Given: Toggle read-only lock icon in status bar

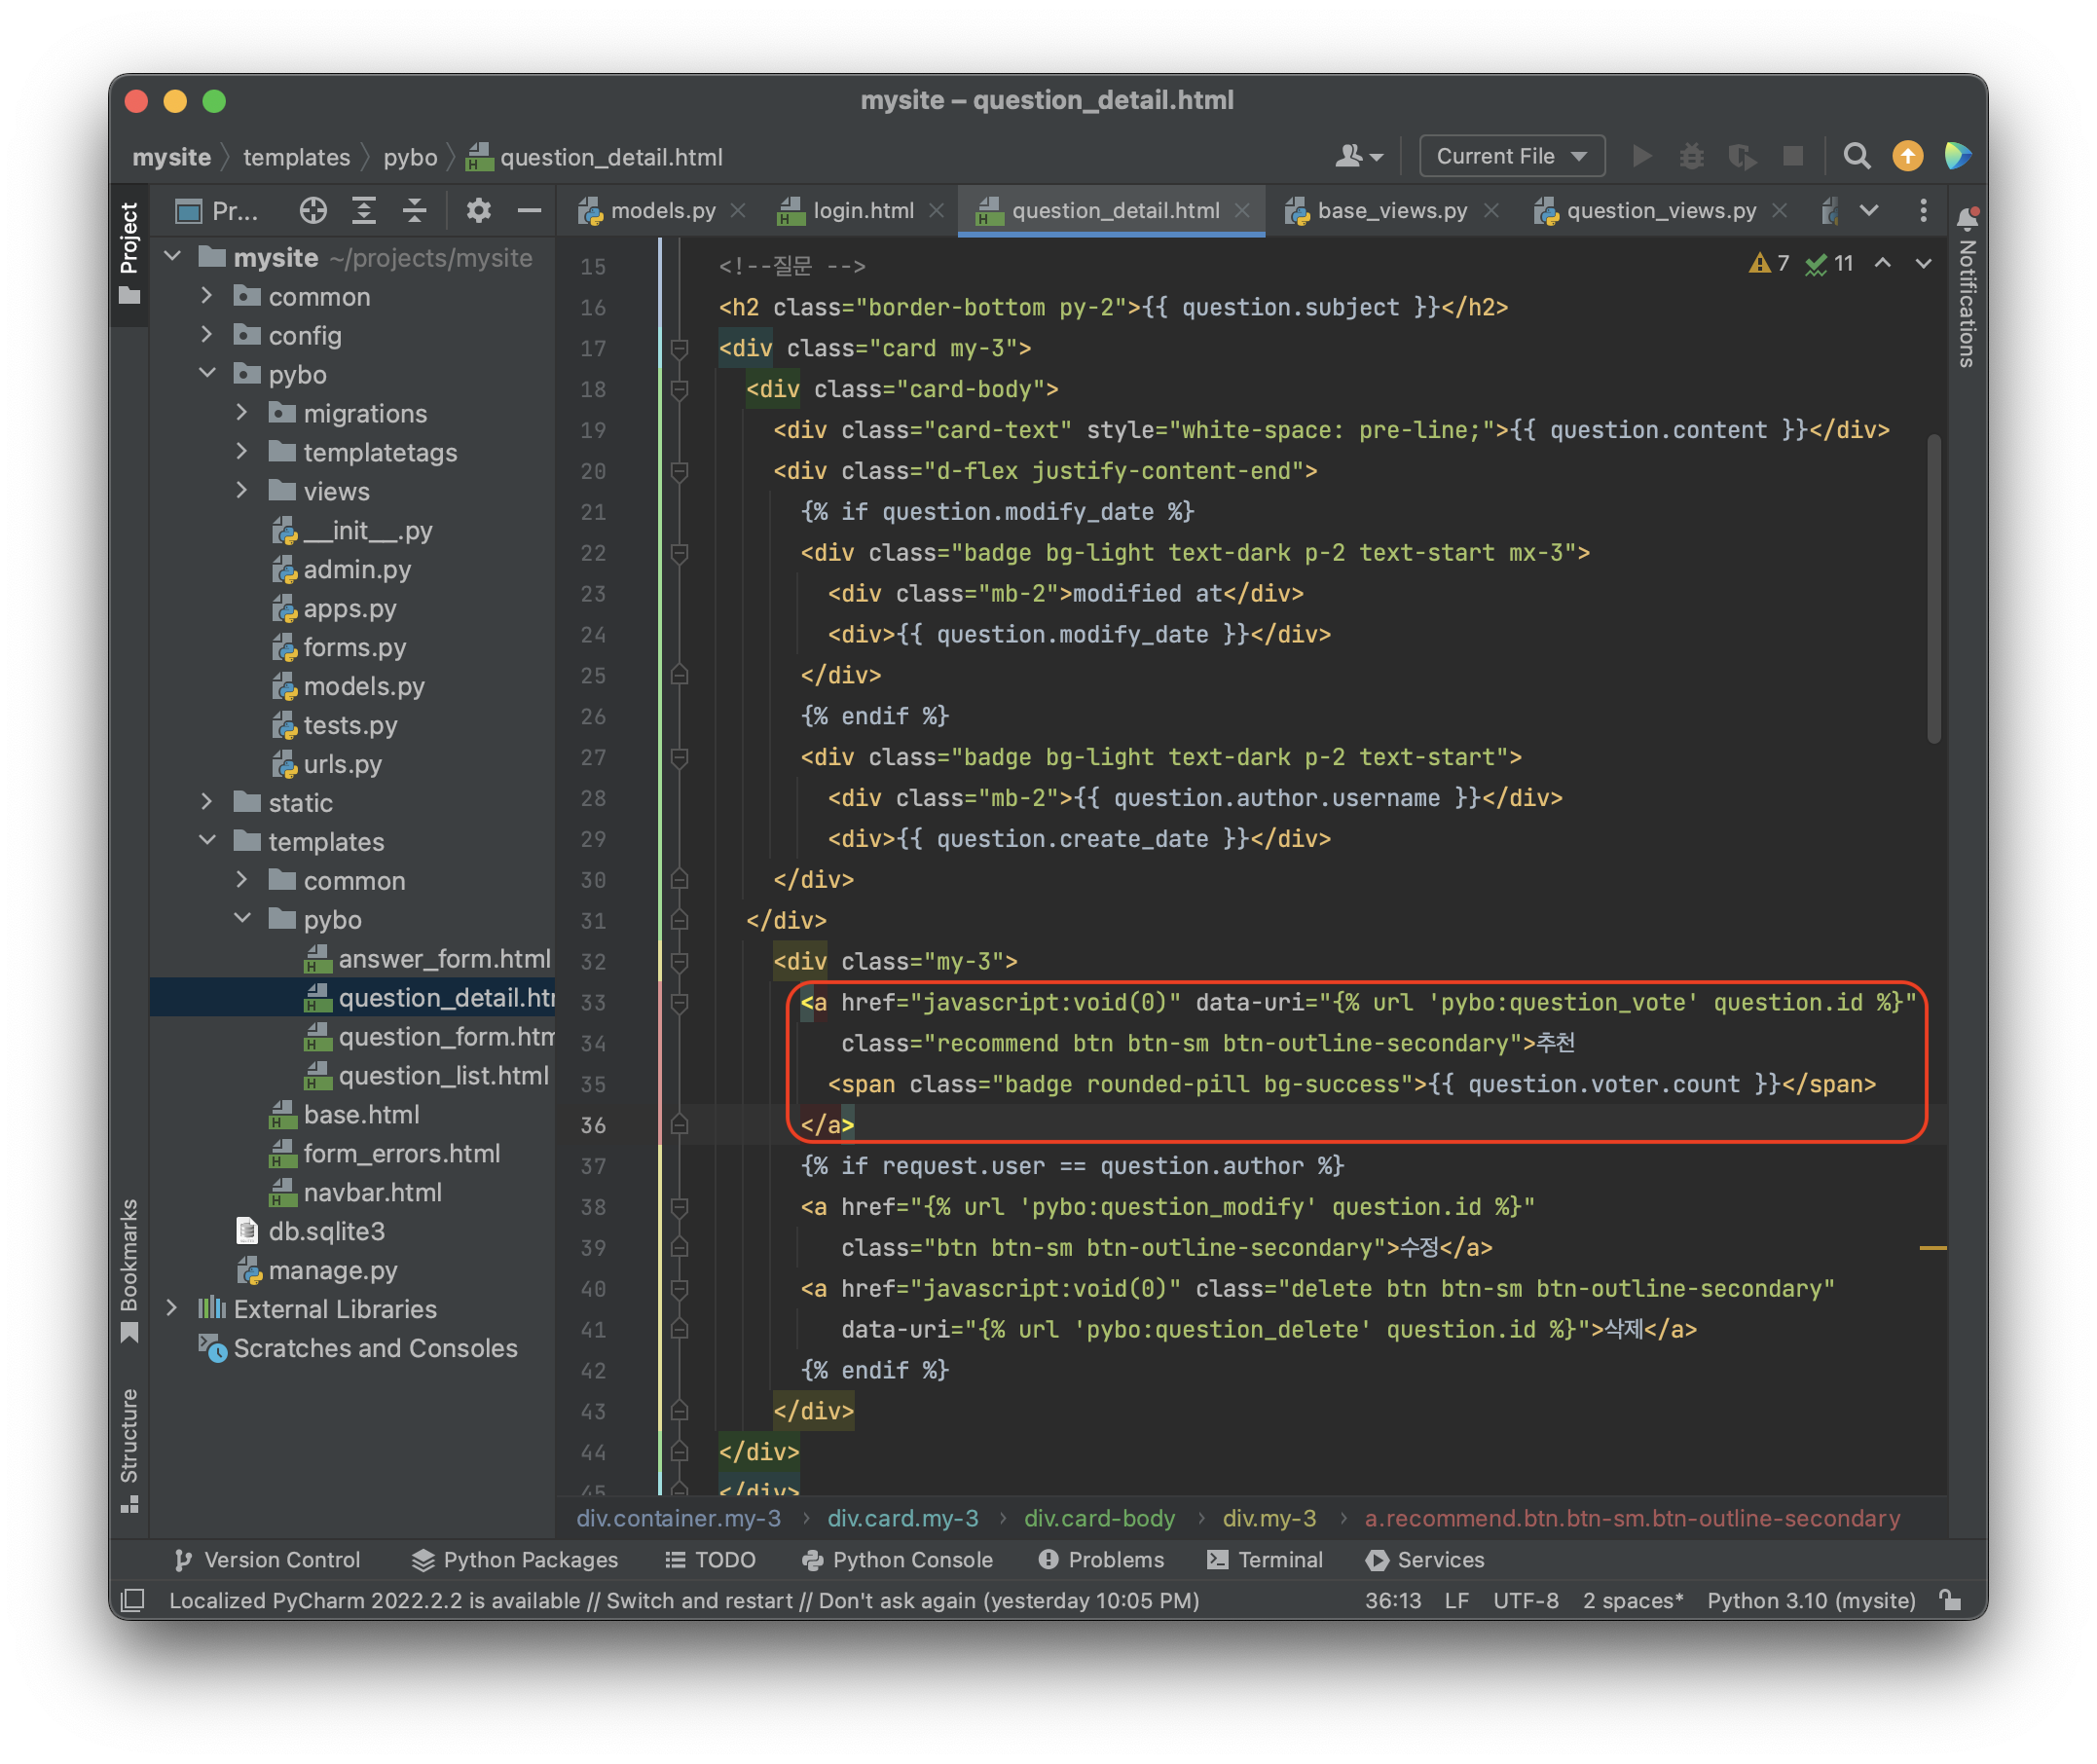Looking at the screenshot, I should pos(1950,1600).
